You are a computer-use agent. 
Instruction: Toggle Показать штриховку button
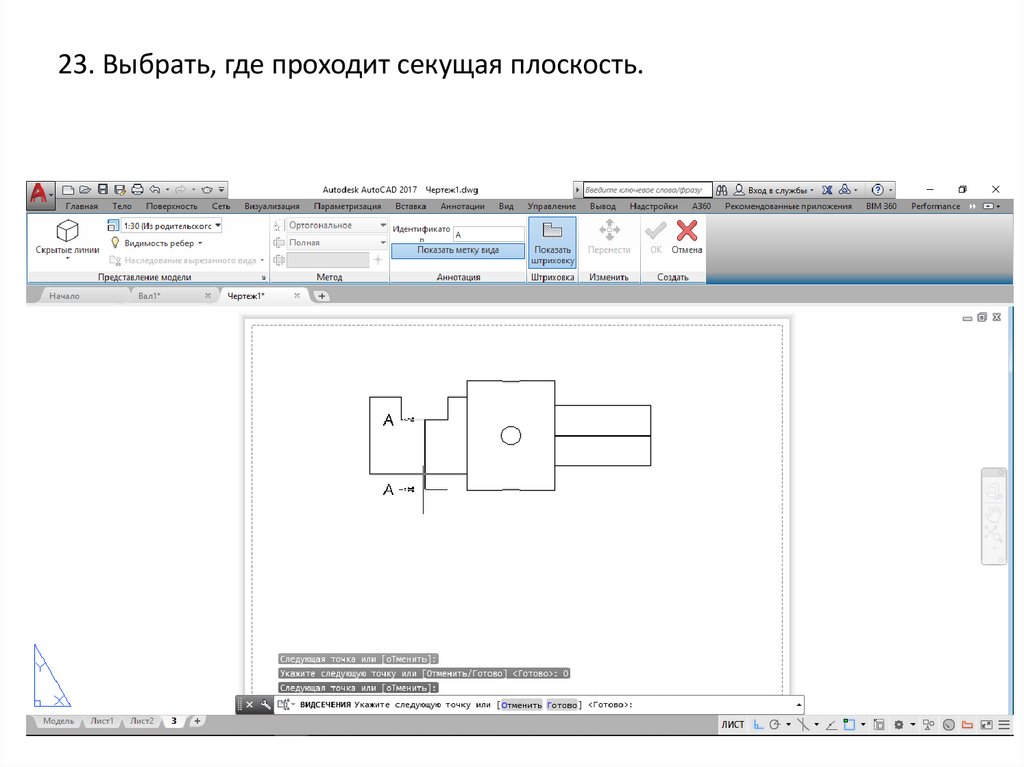pos(552,243)
